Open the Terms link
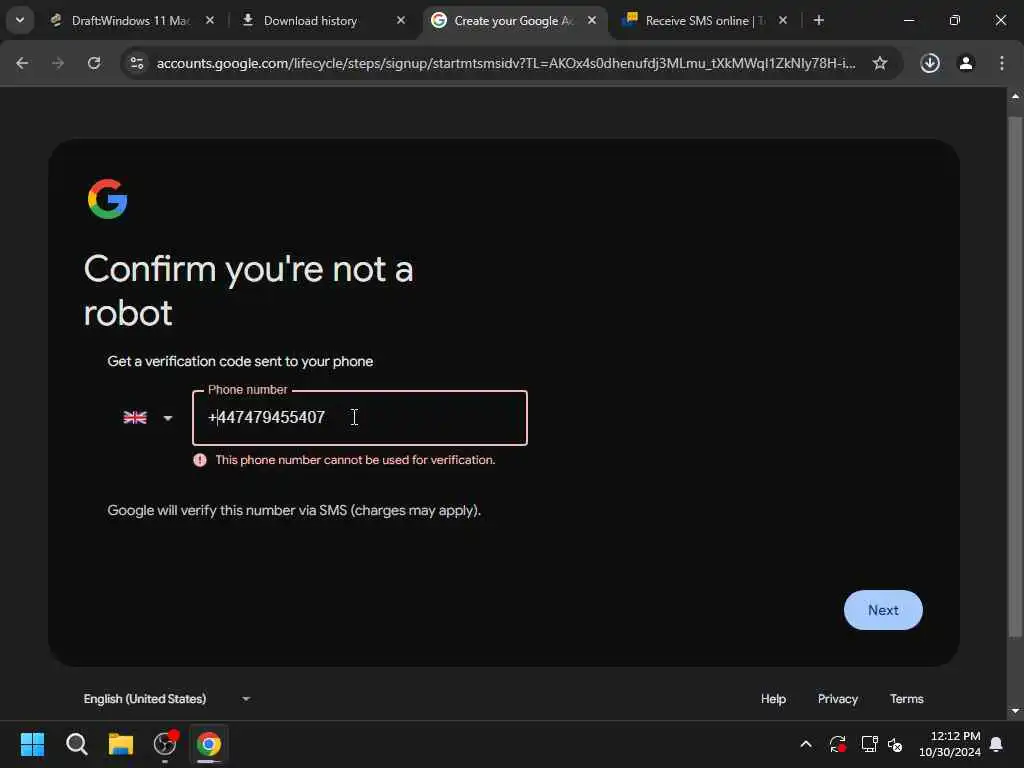 pyautogui.click(x=906, y=699)
